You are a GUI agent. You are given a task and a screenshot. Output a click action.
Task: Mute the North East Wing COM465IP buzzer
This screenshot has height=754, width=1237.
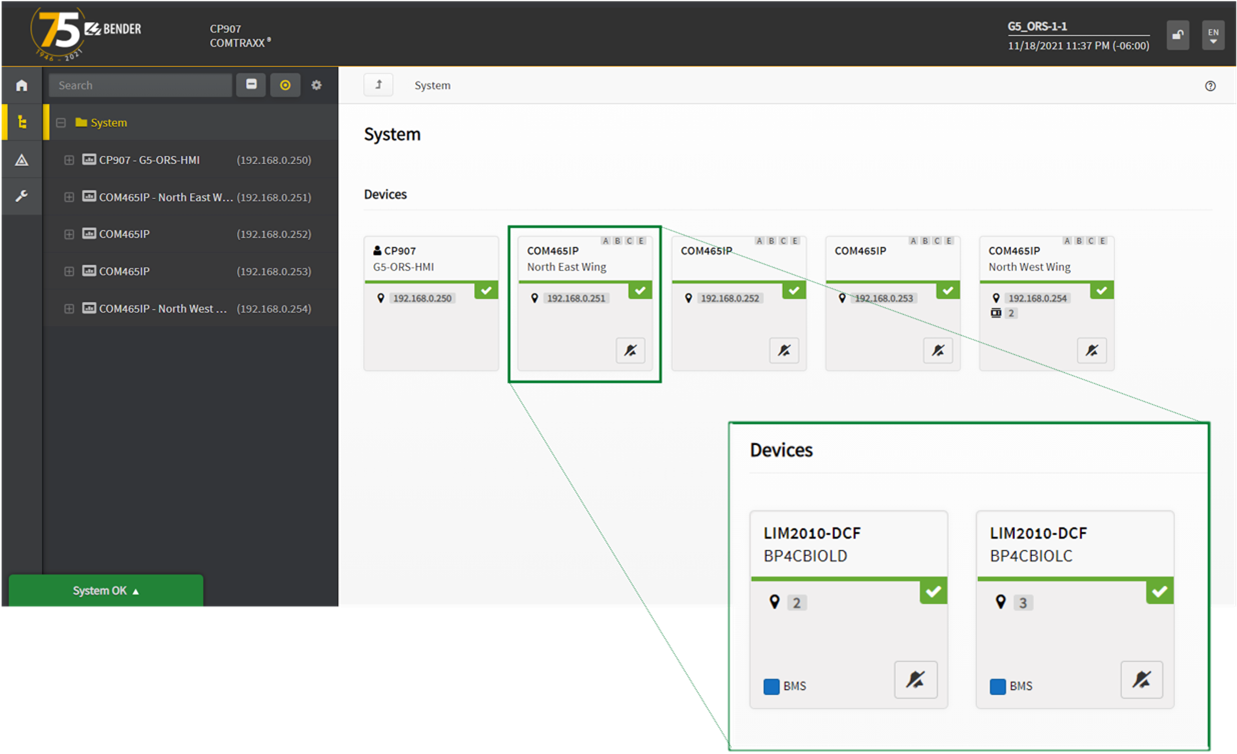pyautogui.click(x=630, y=351)
